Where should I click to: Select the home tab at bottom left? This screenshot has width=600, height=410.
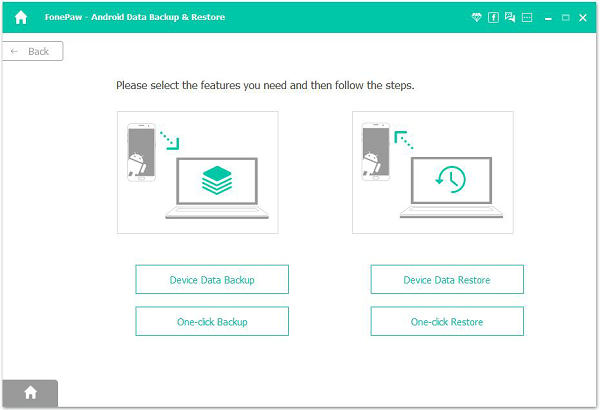[x=30, y=393]
